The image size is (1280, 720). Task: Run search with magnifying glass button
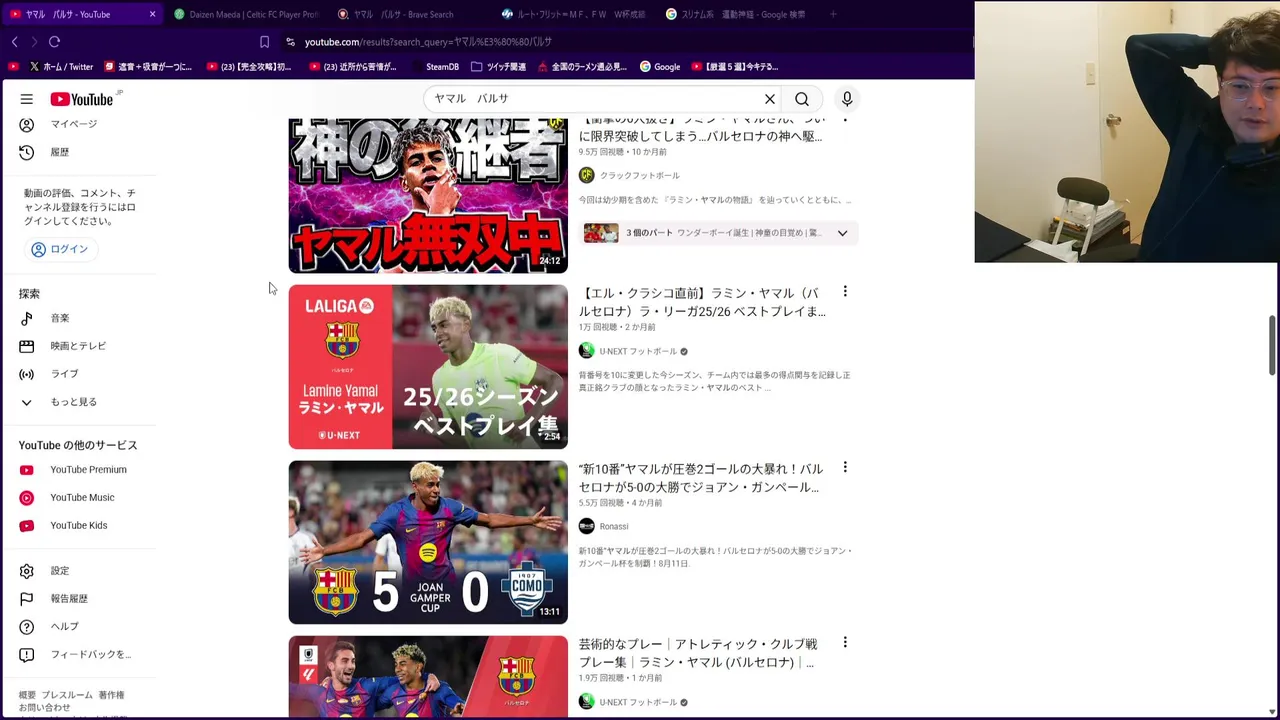pos(802,99)
